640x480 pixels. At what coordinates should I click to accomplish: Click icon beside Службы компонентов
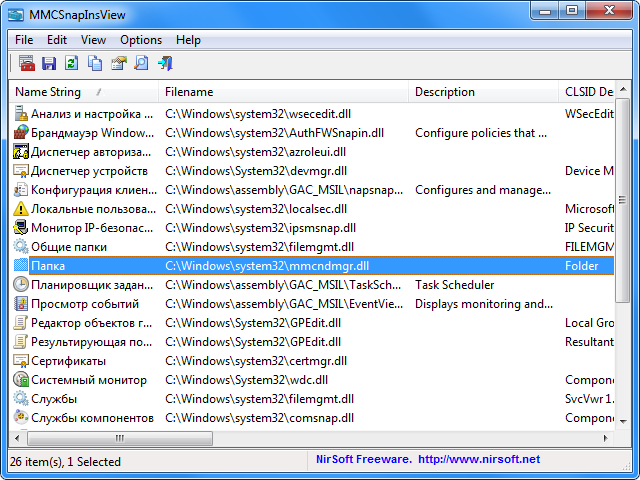(21, 417)
